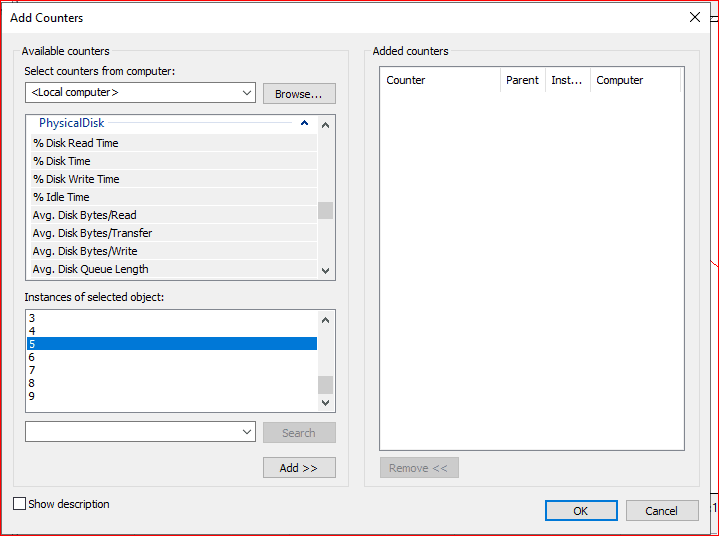719x536 pixels.
Task: Sort by the Counter column header
Action: [440, 80]
